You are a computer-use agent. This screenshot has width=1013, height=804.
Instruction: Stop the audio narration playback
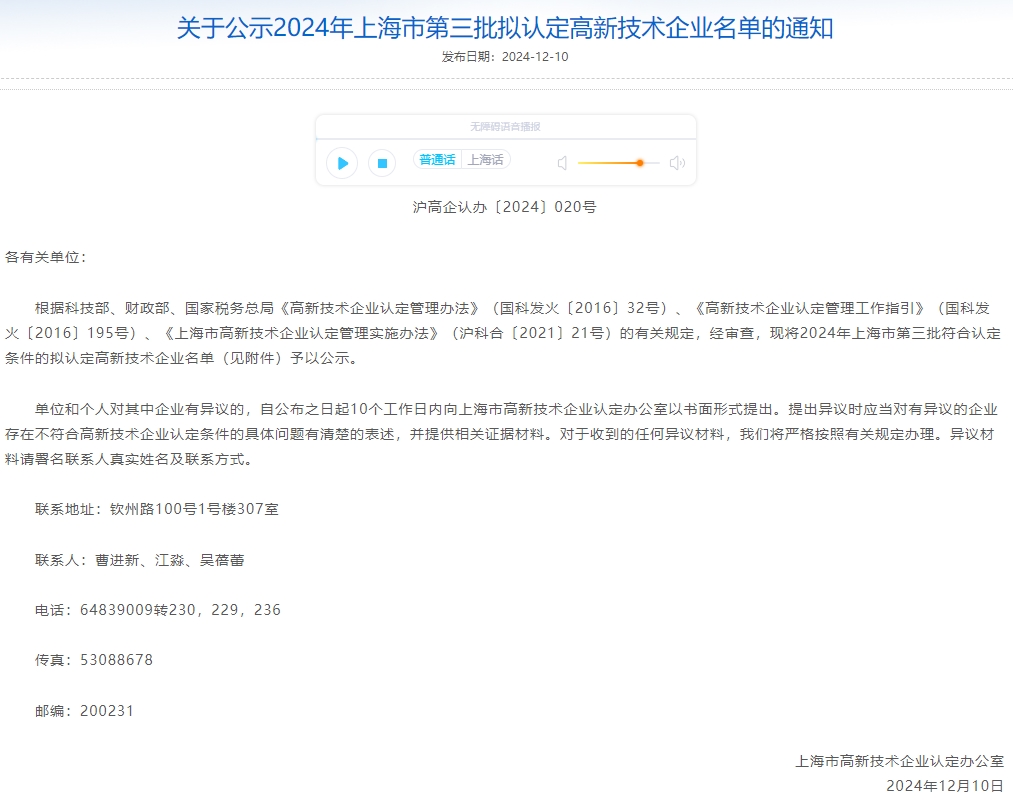381,163
